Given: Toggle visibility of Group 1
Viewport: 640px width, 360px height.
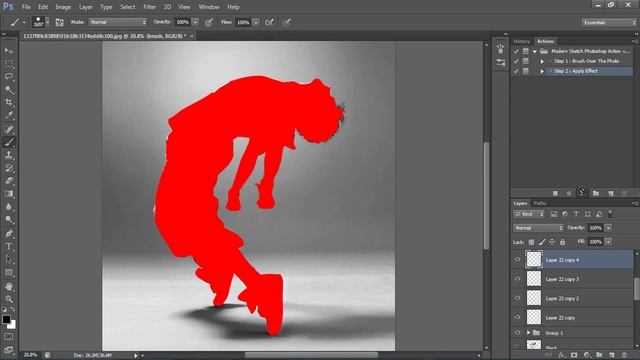Looking at the screenshot, I should click(x=518, y=333).
